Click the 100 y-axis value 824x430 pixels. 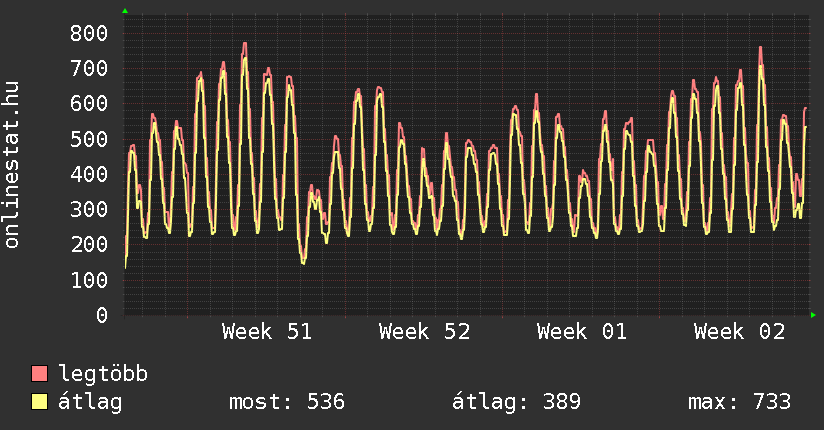(88, 280)
